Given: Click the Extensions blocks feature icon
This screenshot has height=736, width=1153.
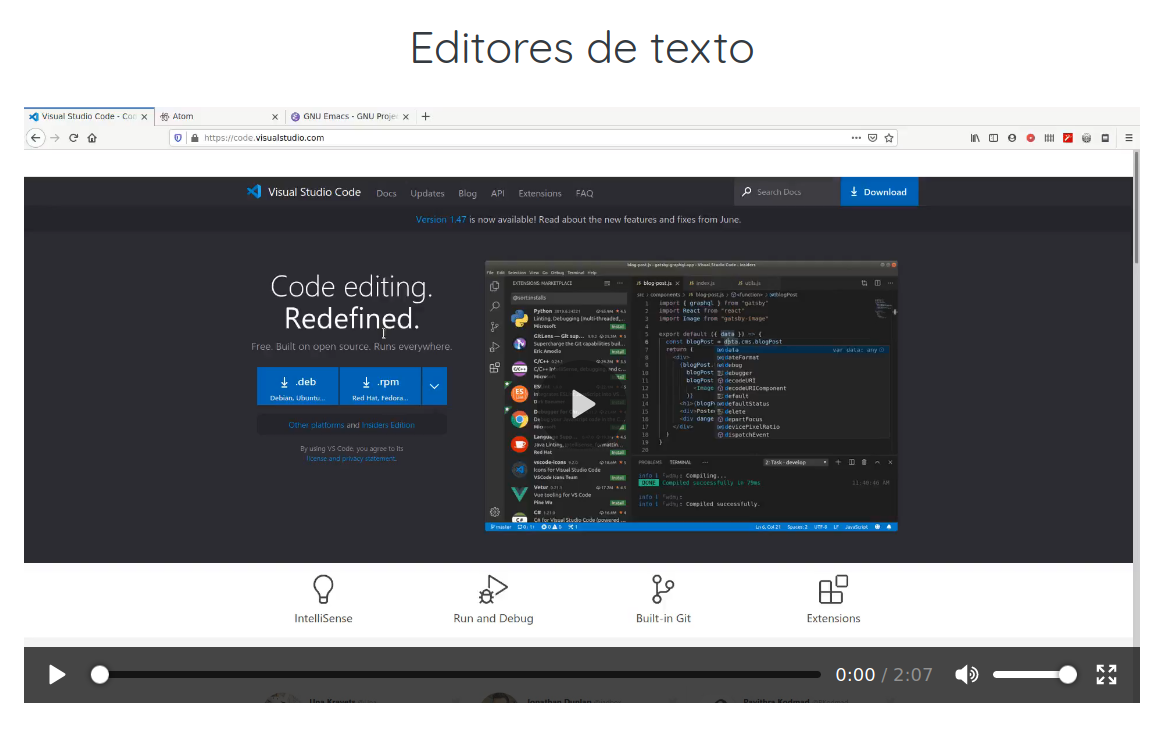Looking at the screenshot, I should pyautogui.click(x=833, y=589).
